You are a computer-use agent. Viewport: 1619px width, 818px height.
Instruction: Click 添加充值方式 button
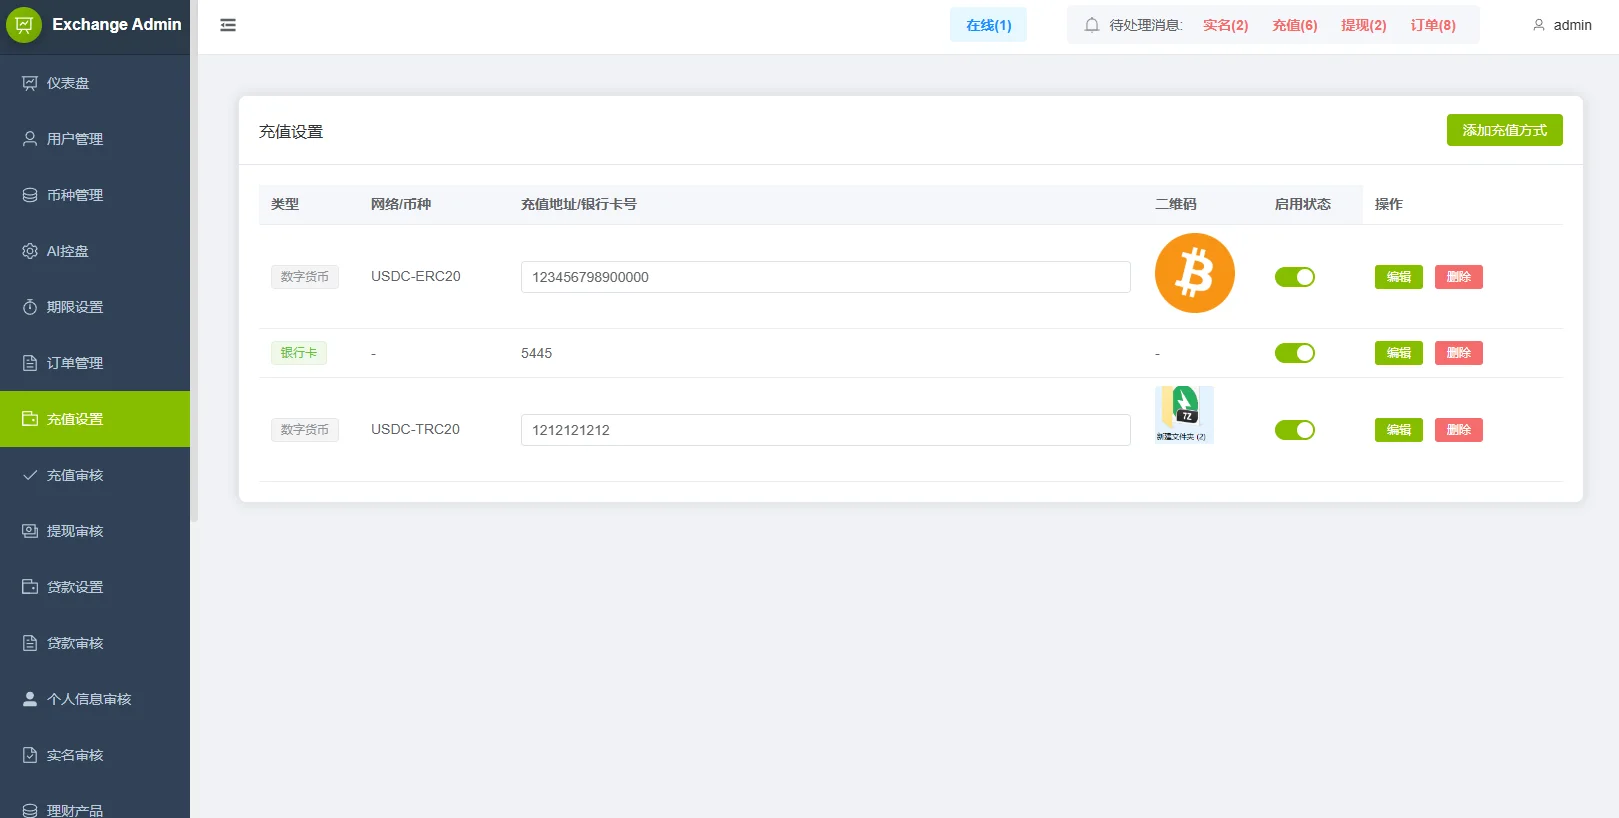1504,130
